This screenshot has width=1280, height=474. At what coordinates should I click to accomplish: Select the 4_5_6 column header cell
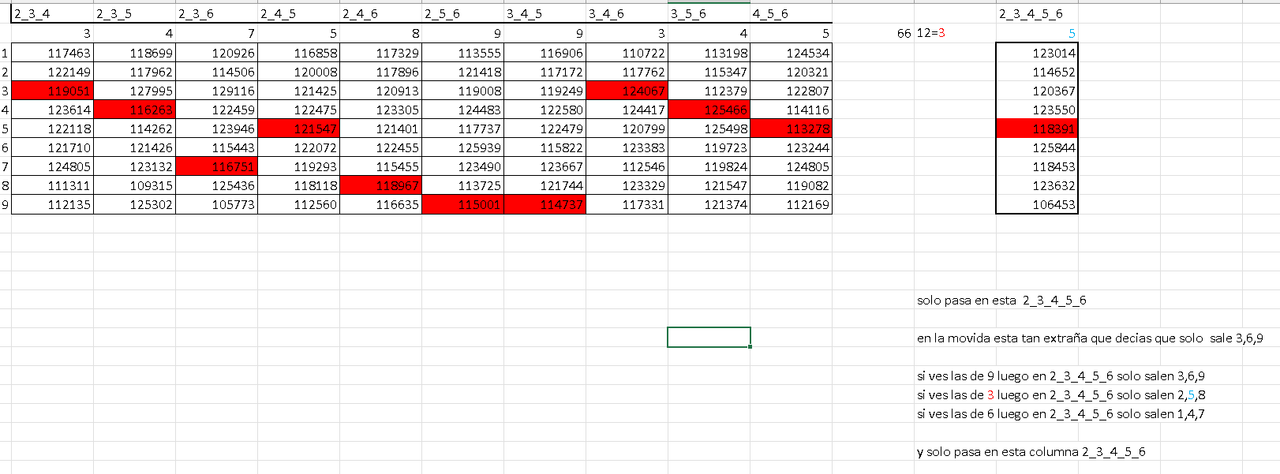point(791,14)
